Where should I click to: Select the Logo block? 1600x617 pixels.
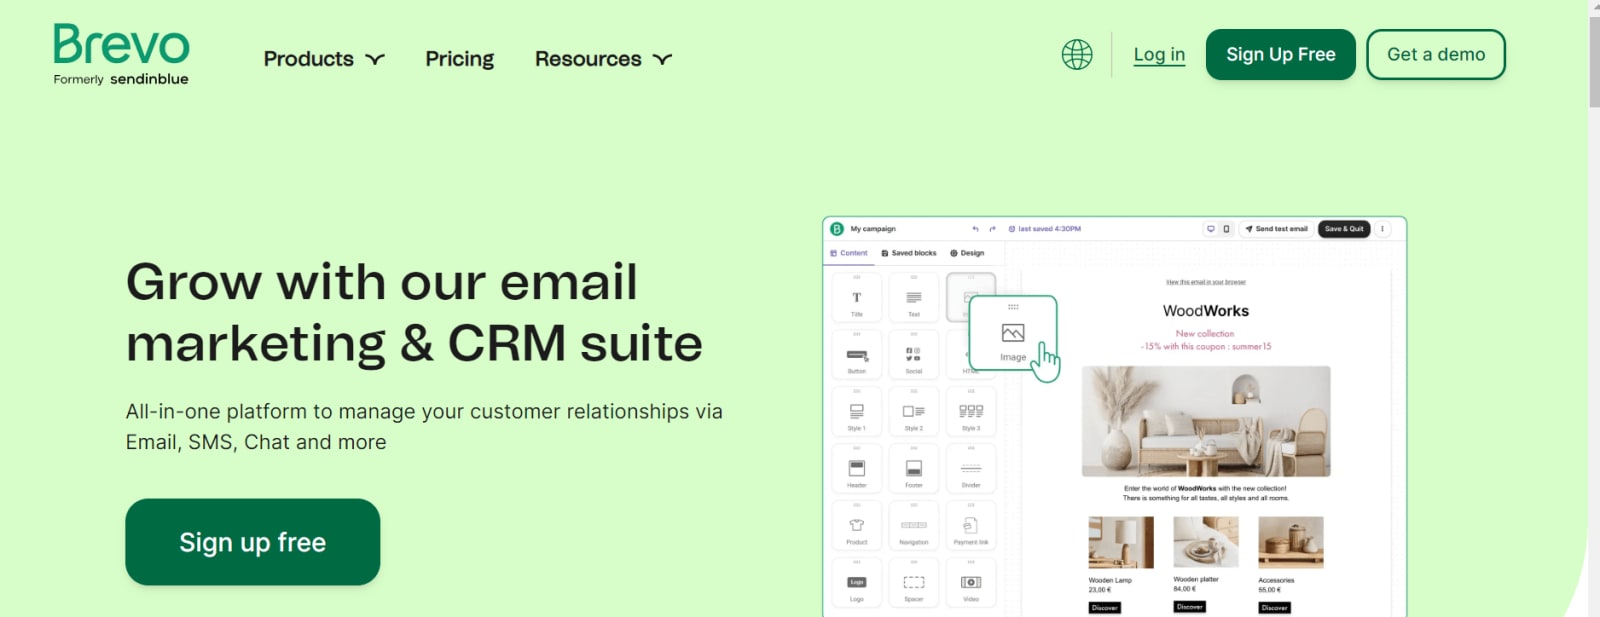pyautogui.click(x=857, y=583)
